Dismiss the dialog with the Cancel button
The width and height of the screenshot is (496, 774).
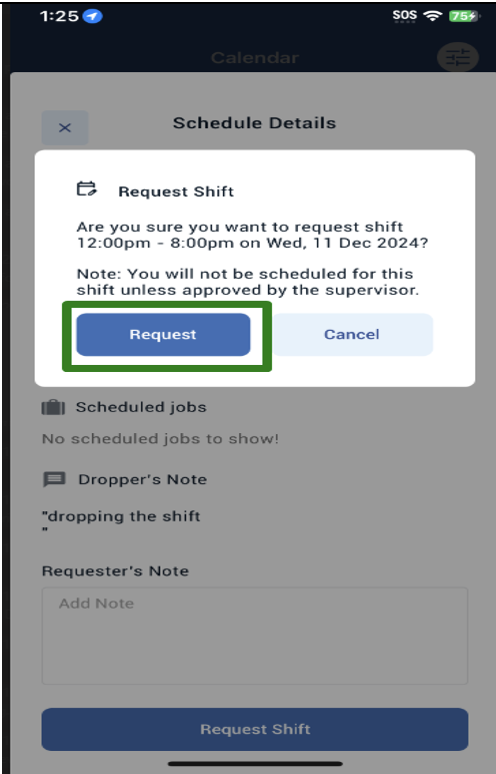pyautogui.click(x=352, y=335)
